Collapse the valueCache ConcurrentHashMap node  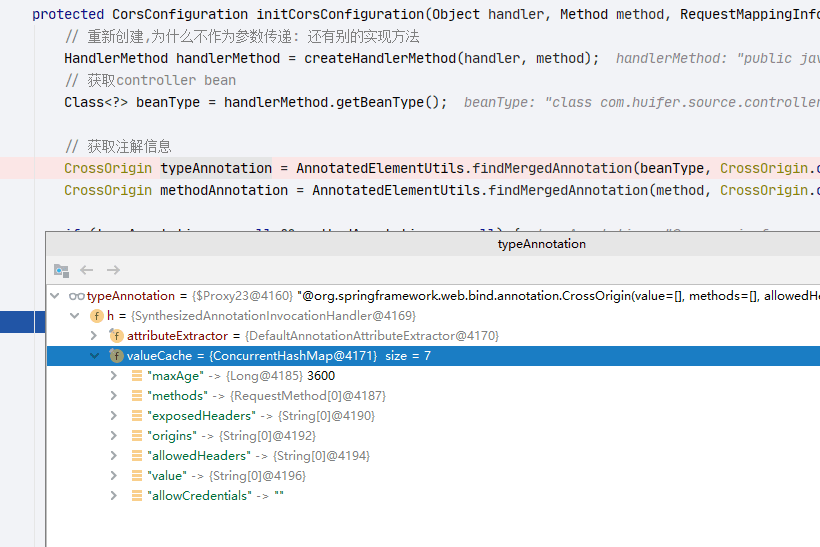tap(95, 356)
